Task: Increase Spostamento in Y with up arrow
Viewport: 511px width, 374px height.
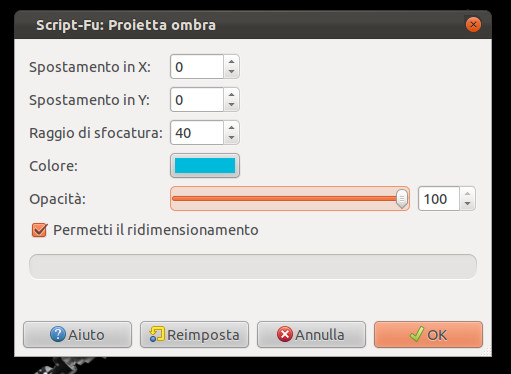Action: (231, 94)
